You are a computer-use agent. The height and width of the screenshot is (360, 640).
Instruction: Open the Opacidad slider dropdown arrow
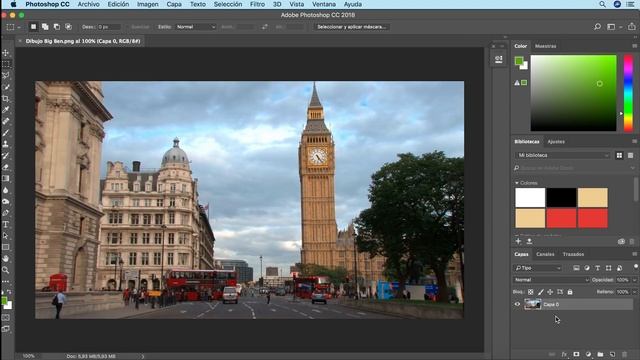pyautogui.click(x=635, y=280)
